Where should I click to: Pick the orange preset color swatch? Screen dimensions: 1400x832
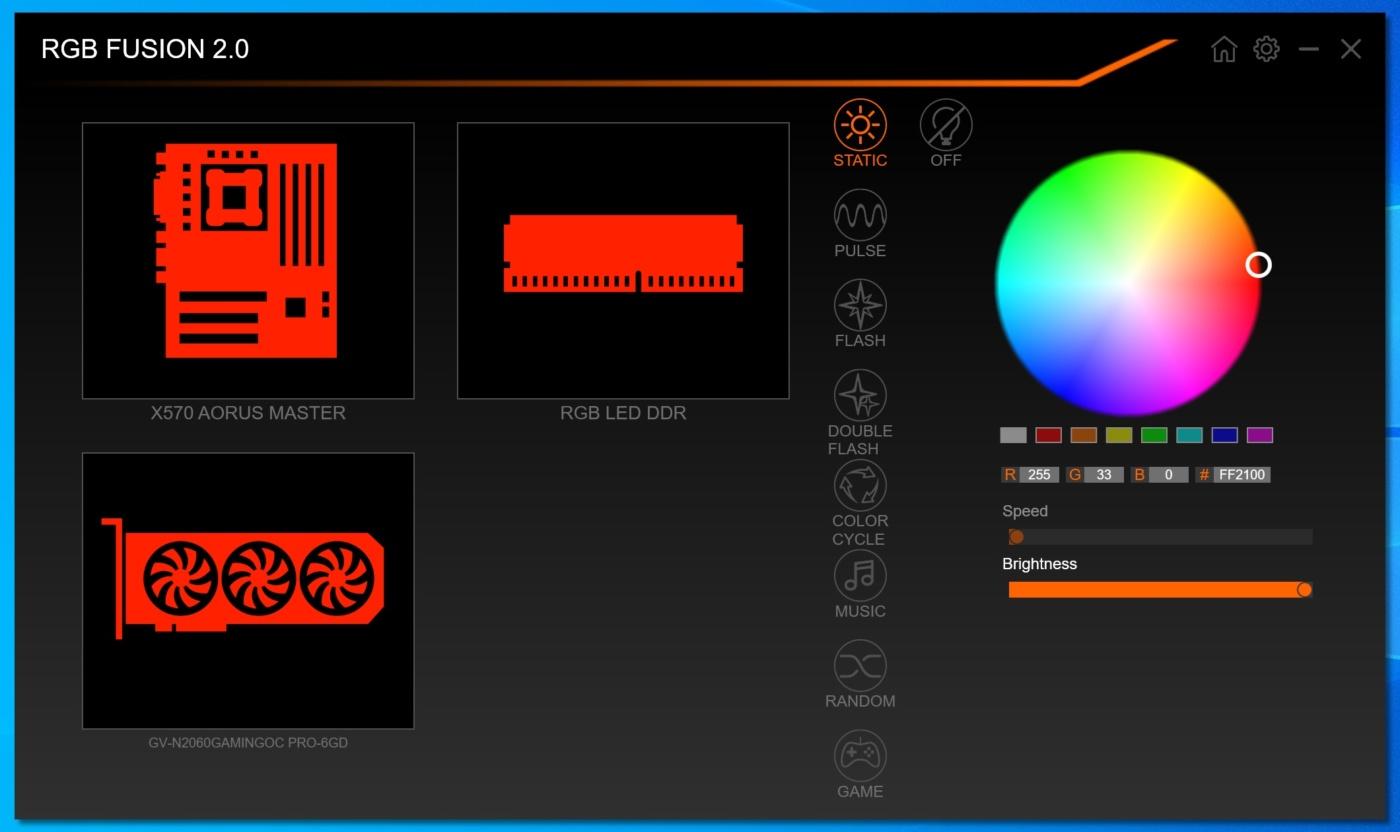click(1084, 435)
